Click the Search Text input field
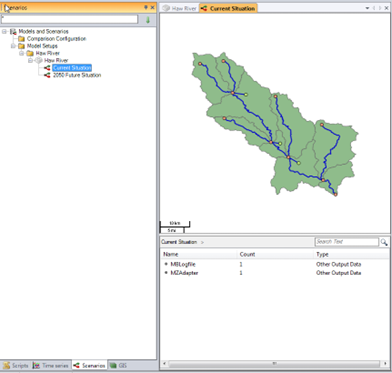The image size is (392, 373). pyautogui.click(x=347, y=242)
